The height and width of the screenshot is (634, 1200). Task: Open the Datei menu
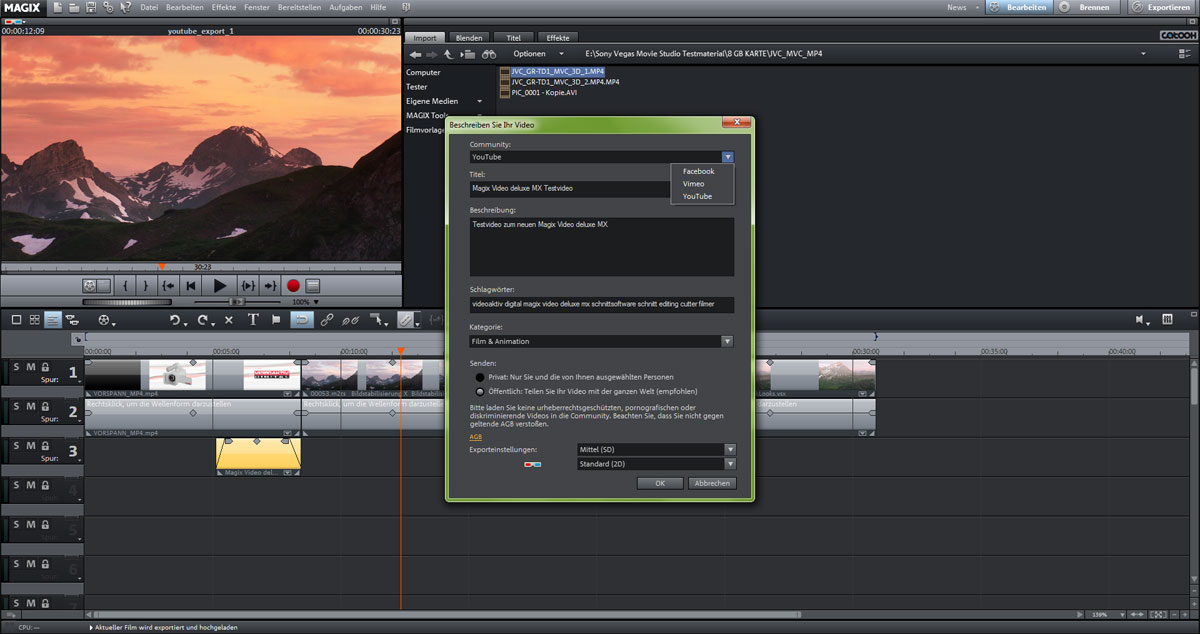point(149,7)
